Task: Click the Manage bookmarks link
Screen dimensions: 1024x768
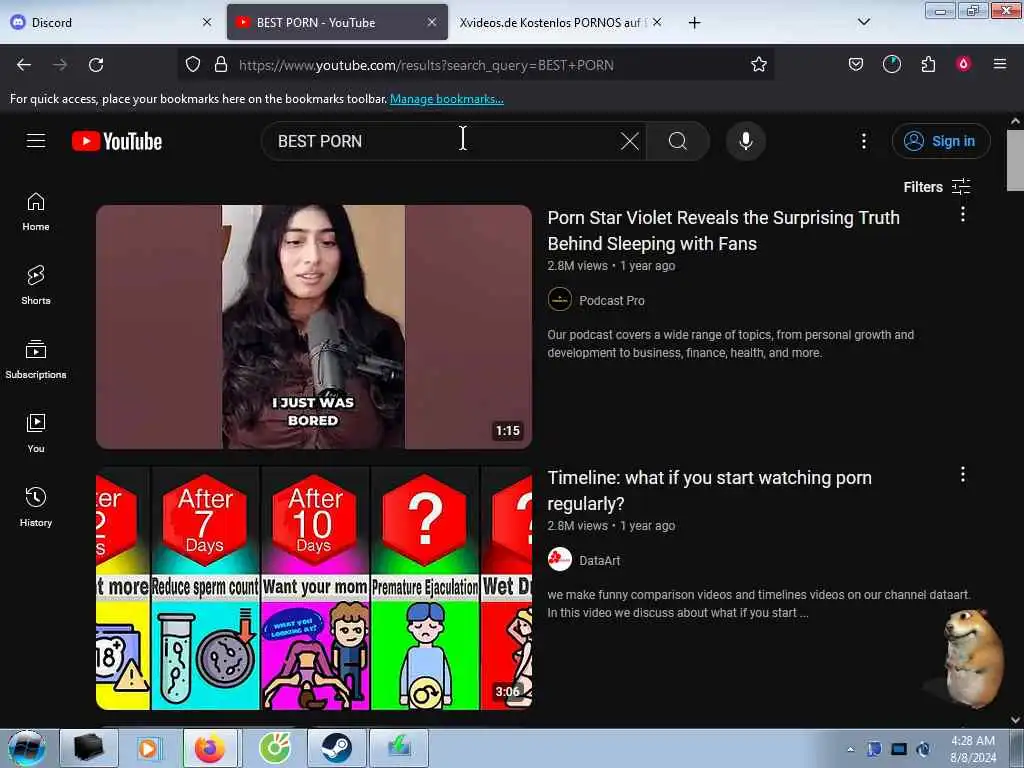Action: point(447,99)
